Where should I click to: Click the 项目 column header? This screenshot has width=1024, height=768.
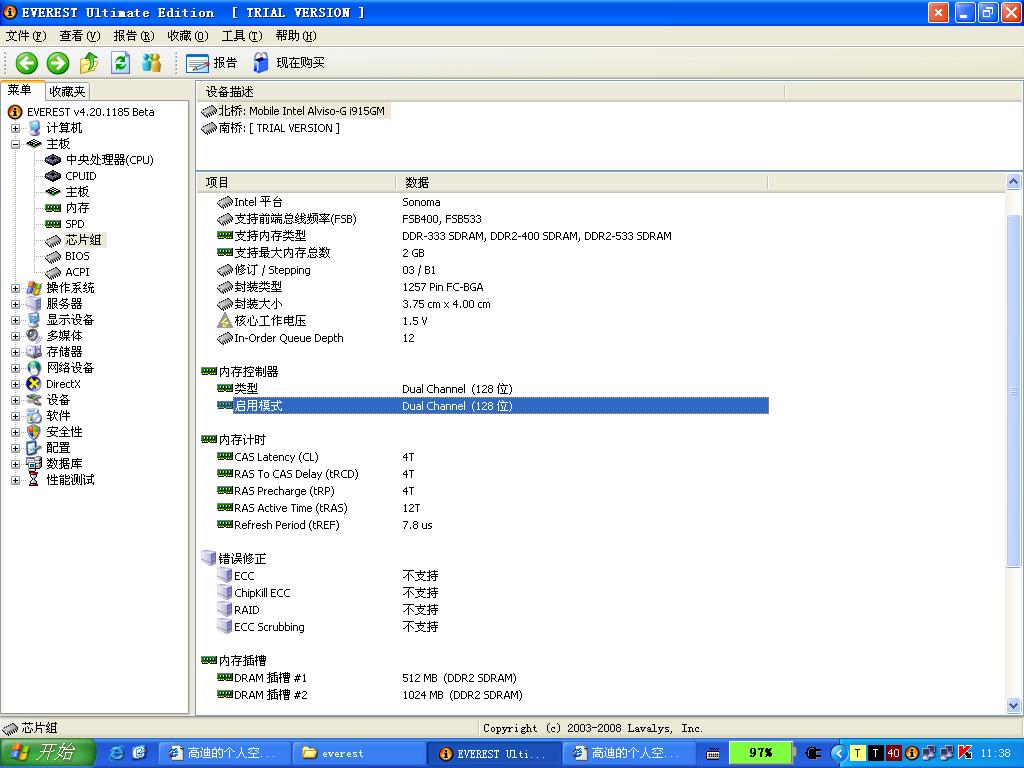pos(296,182)
